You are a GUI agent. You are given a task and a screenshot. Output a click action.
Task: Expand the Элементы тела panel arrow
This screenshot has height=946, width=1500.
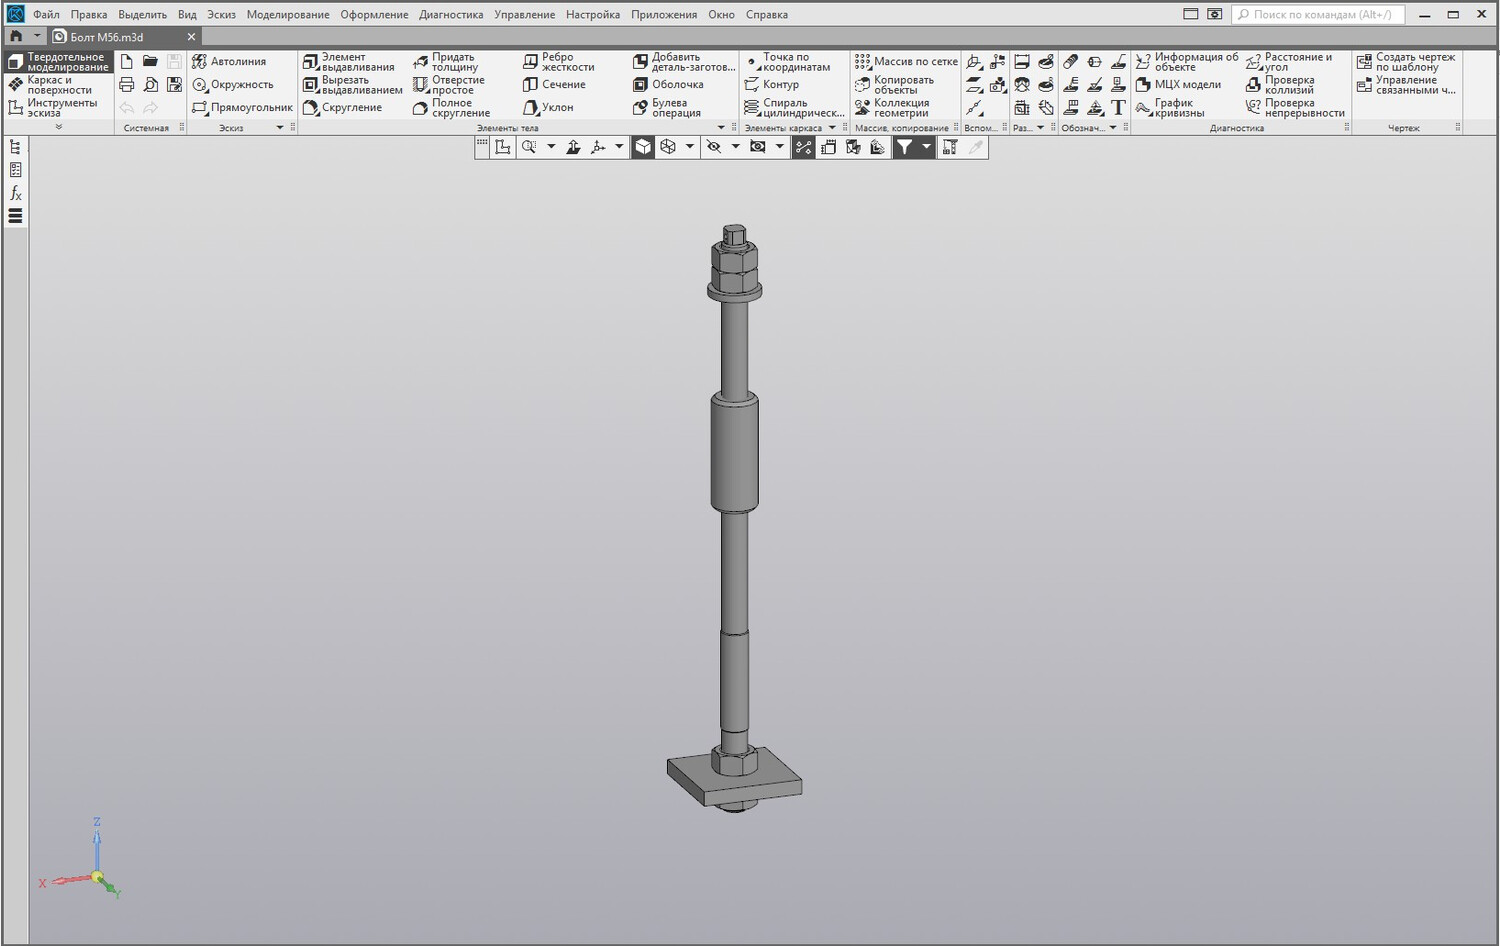click(721, 128)
